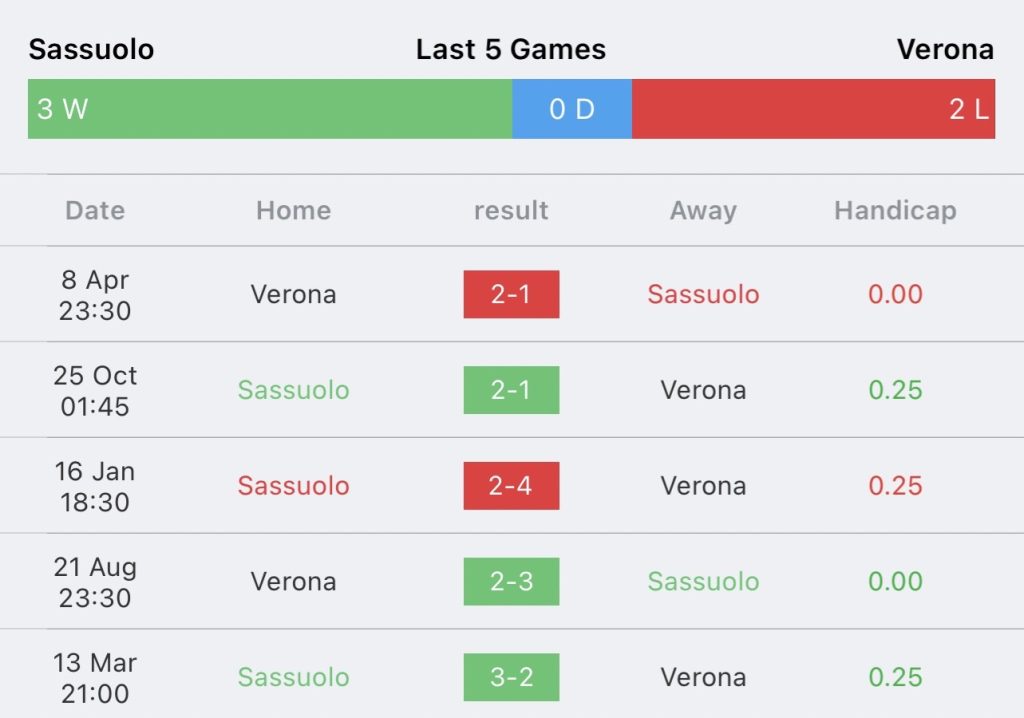Click the Verona team title heading

[x=946, y=50]
